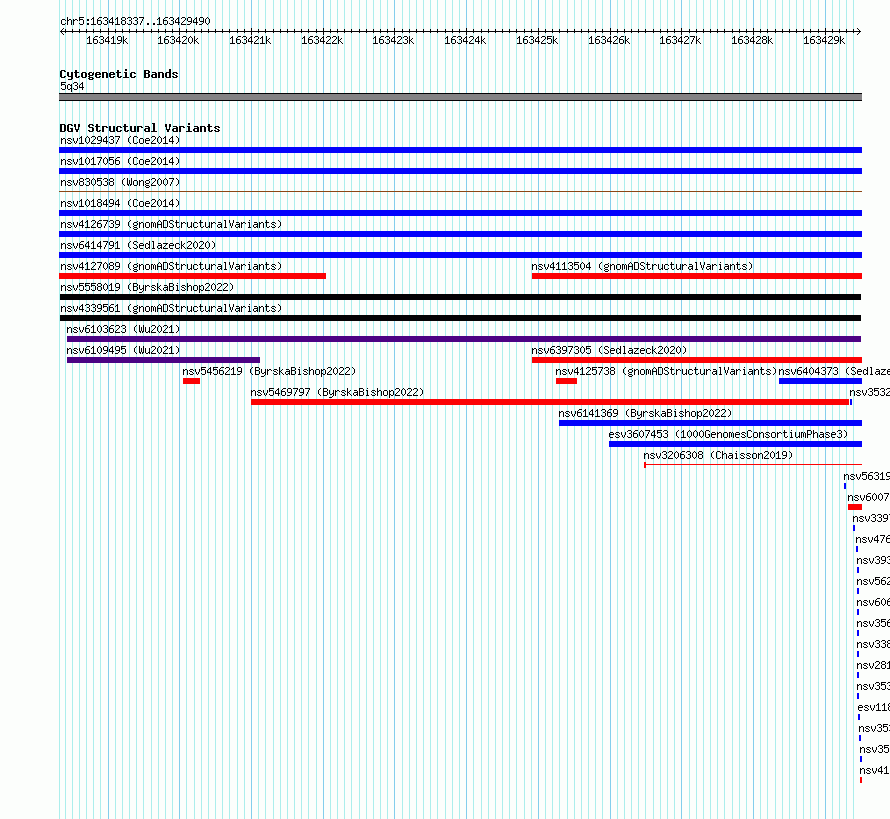The width and height of the screenshot is (890, 819).
Task: Select the 163423k ruler tick label
Action: tap(393, 41)
